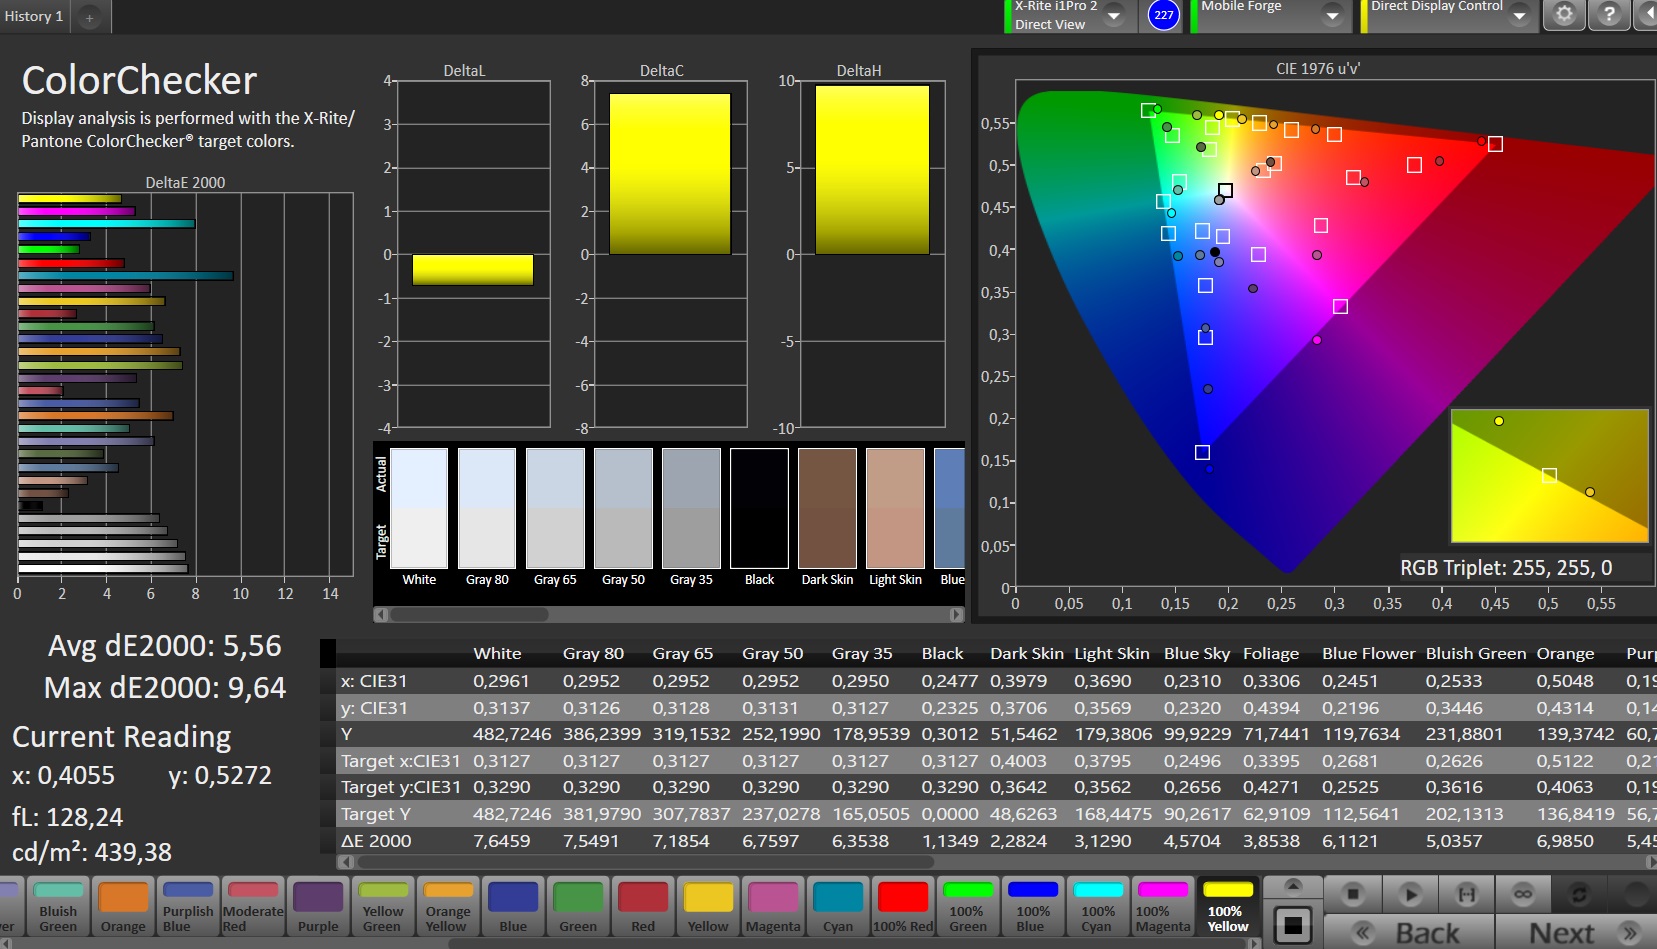This screenshot has width=1657, height=949.
Task: Start continuous read with infinity icon
Action: (x=1523, y=893)
